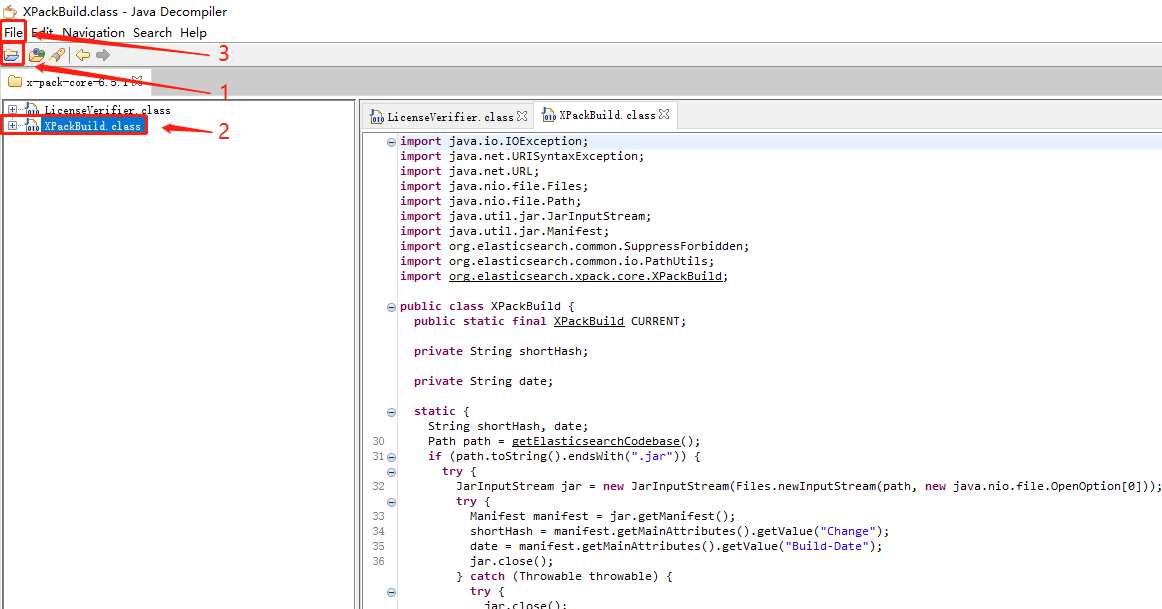Click the Open File folder icon
The height and width of the screenshot is (609, 1162).
12,55
